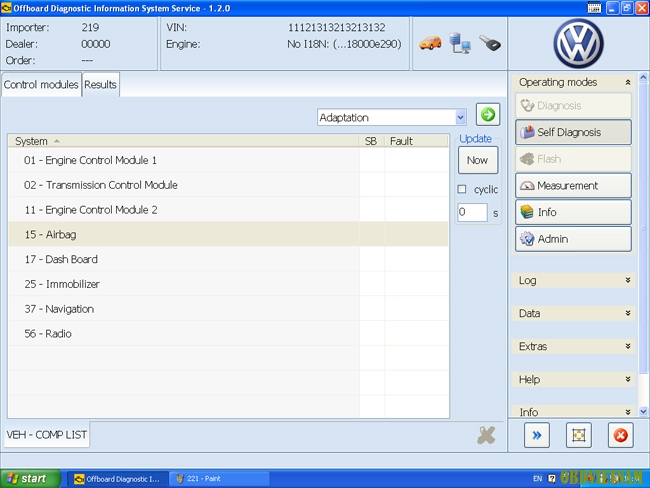
Task: Sort by the System column header
Action: pos(183,141)
